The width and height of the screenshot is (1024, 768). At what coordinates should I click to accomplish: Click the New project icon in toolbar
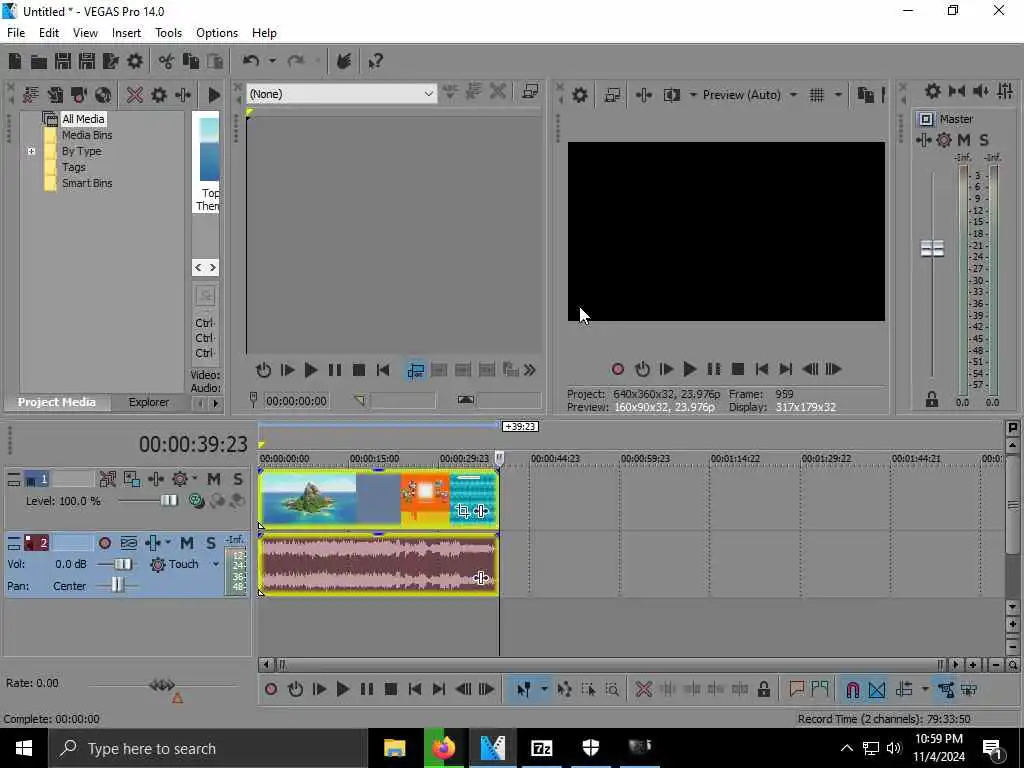[14, 61]
